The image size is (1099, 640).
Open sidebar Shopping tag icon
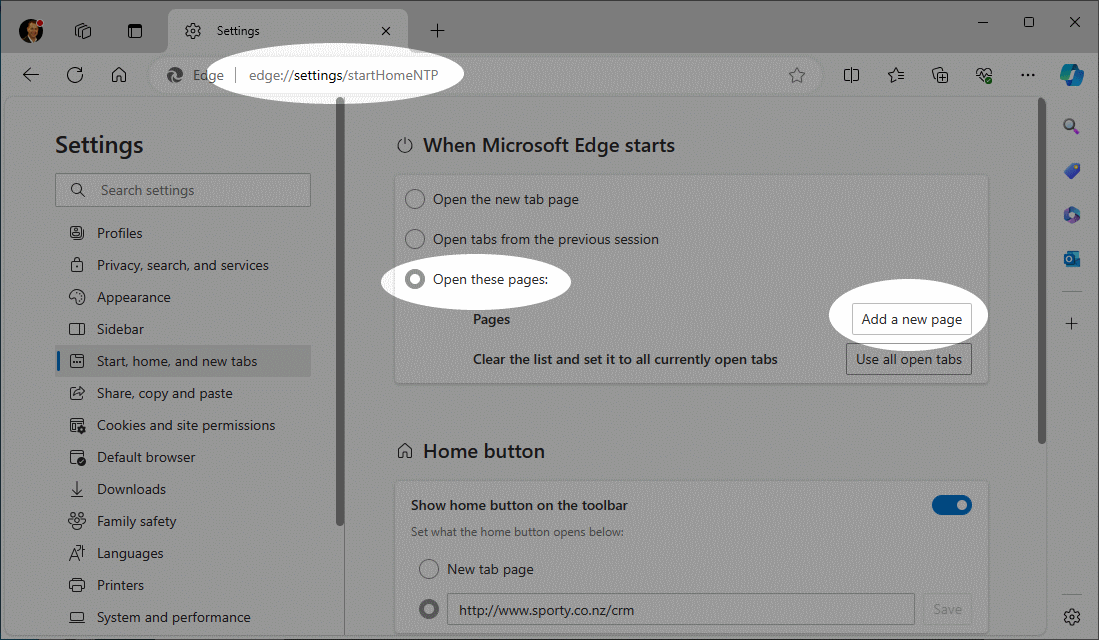[1071, 170]
